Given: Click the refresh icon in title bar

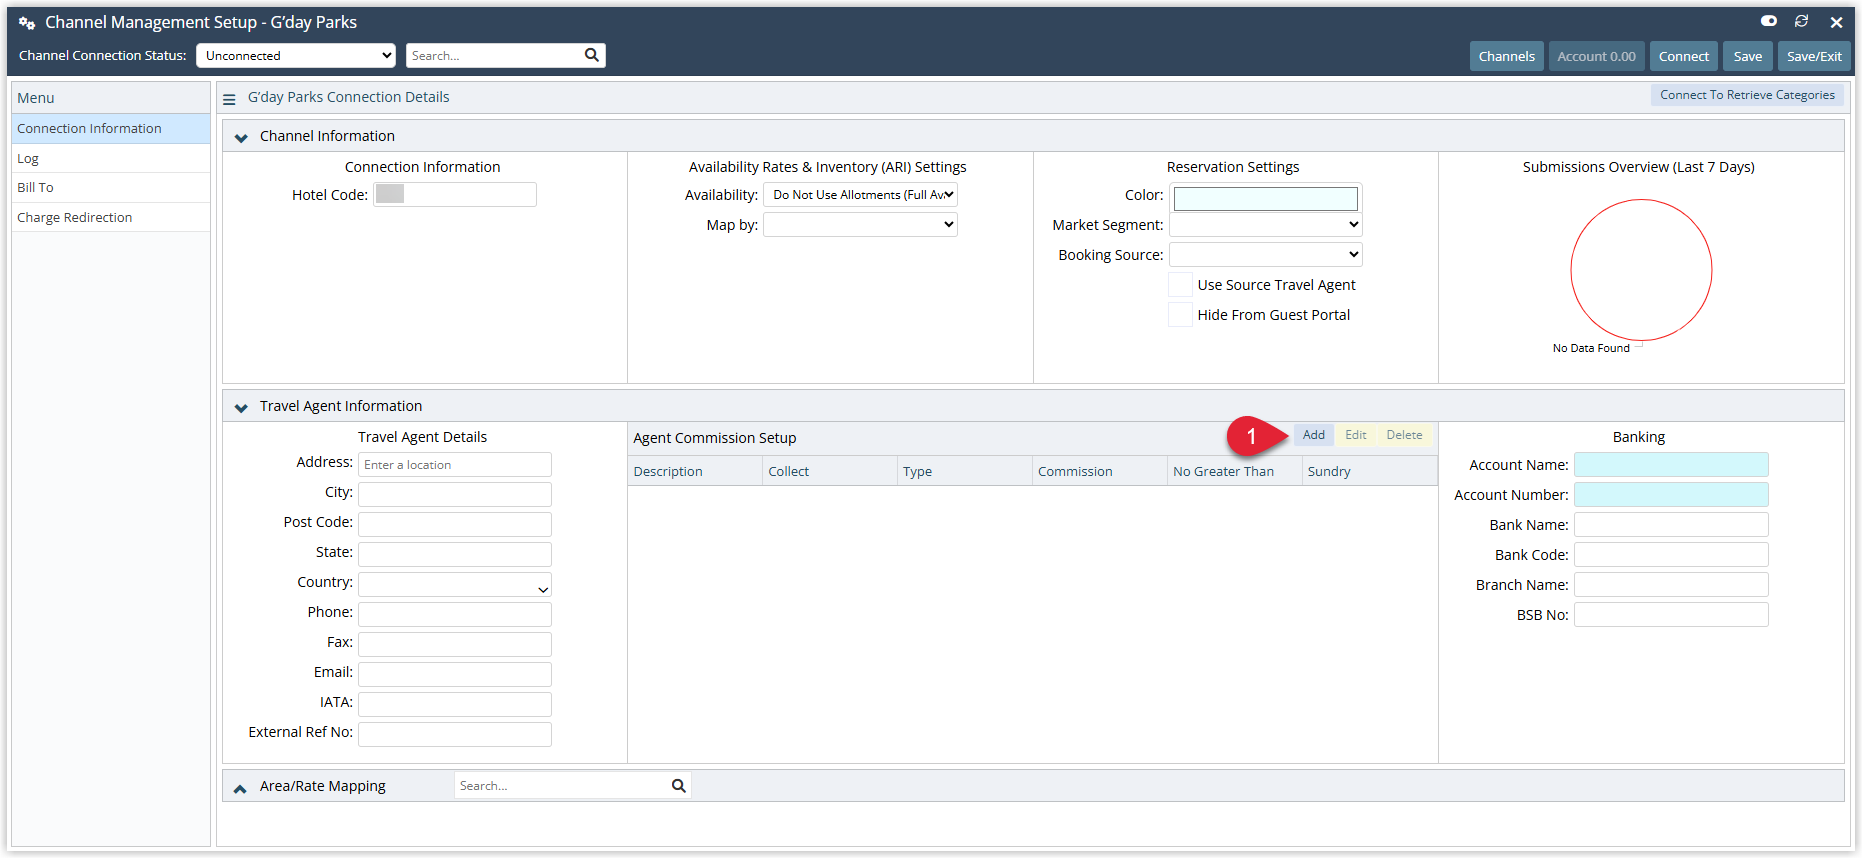Looking at the screenshot, I should click(1802, 21).
